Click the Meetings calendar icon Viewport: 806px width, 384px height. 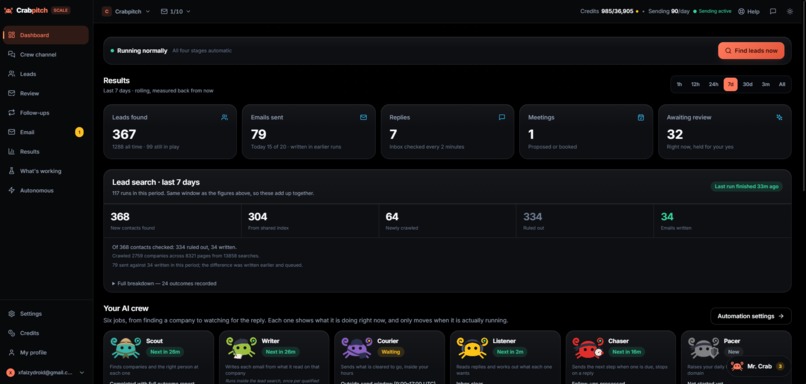point(640,117)
